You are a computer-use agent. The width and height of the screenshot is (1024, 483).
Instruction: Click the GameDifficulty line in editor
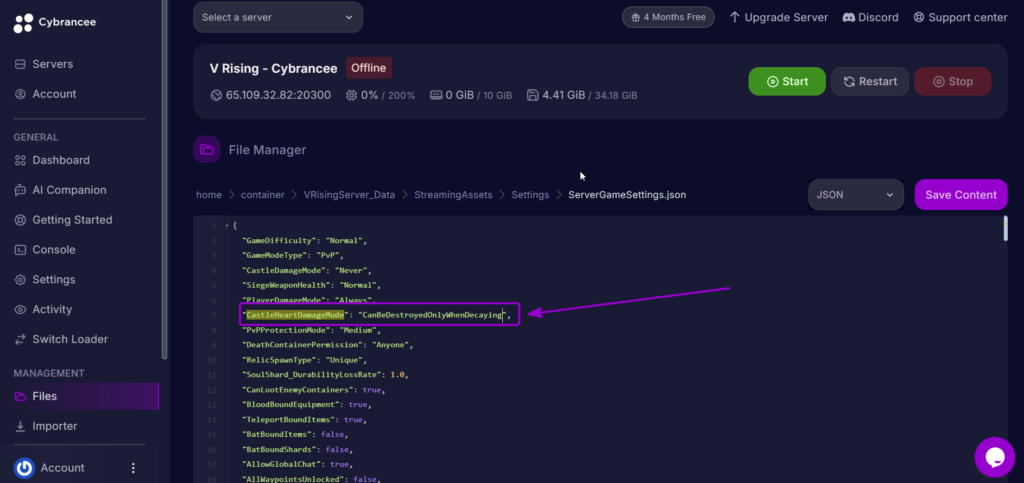(x=304, y=240)
